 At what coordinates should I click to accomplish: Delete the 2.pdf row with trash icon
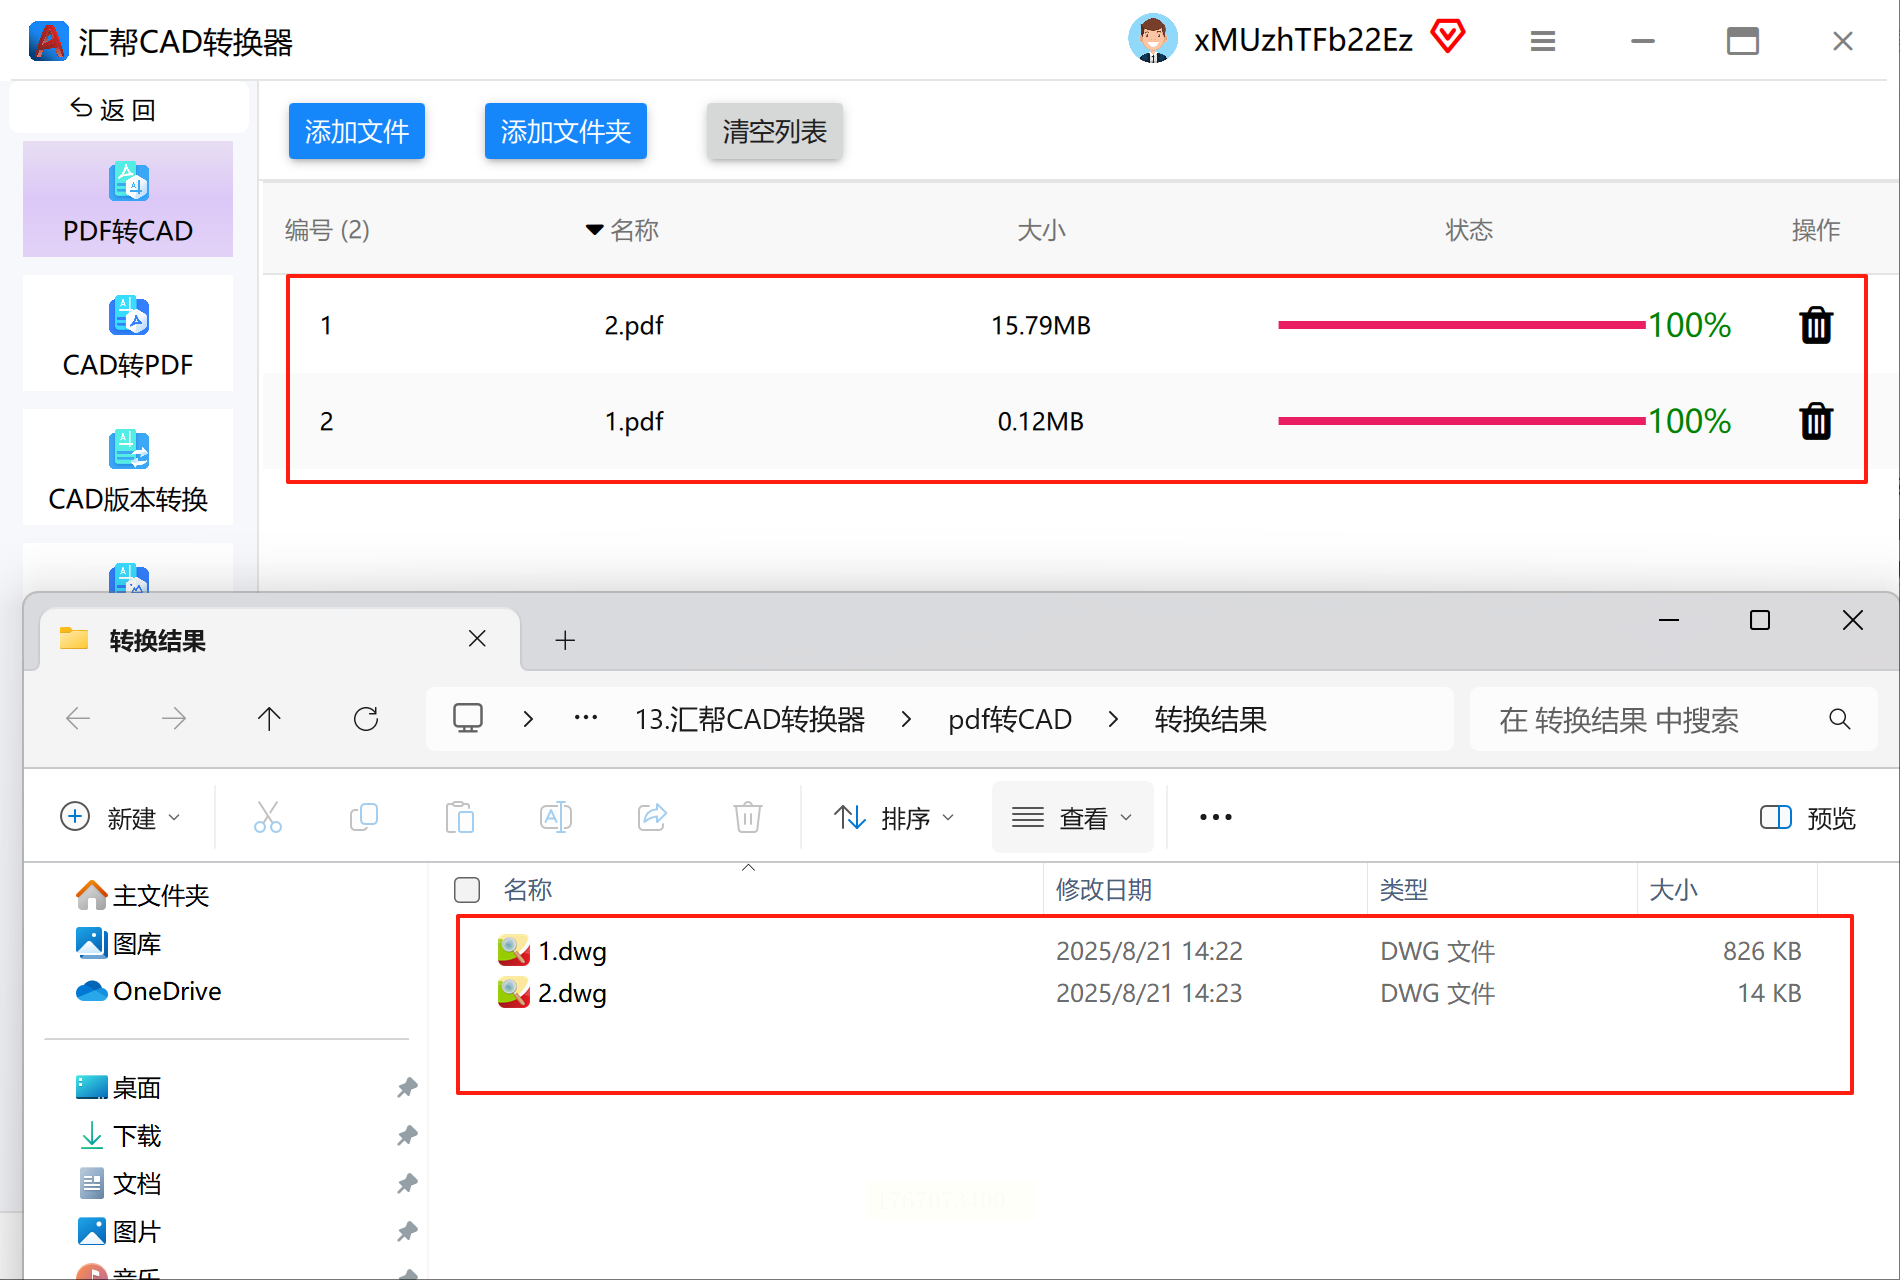click(x=1816, y=325)
